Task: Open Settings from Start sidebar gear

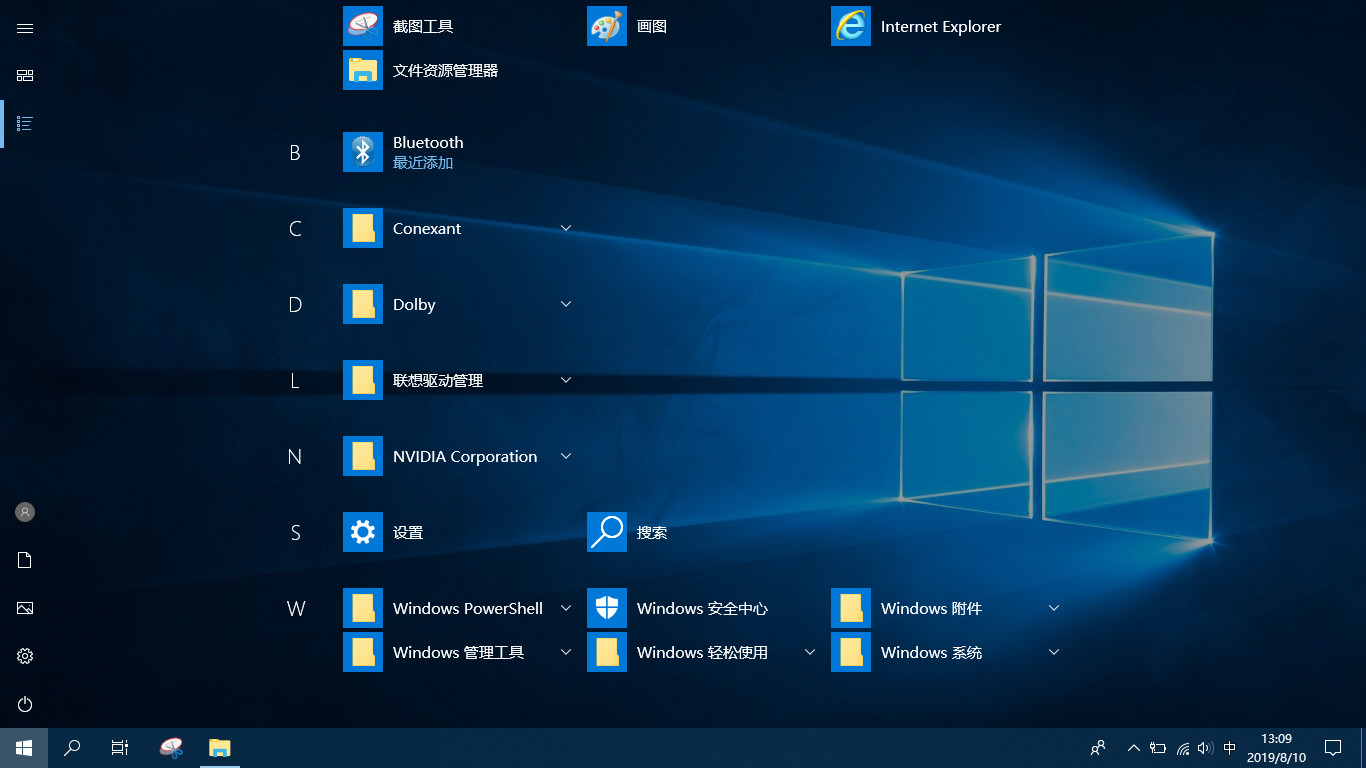Action: 25,656
